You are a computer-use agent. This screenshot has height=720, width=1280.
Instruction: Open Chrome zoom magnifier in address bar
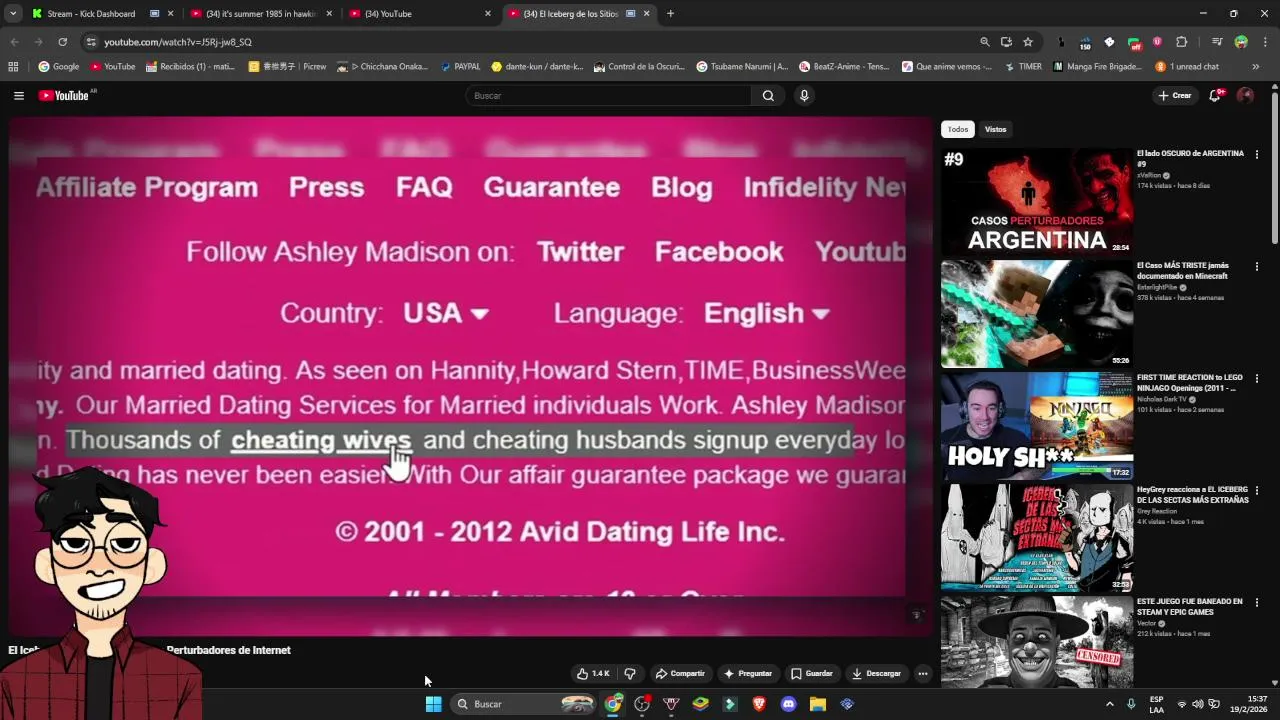click(985, 42)
